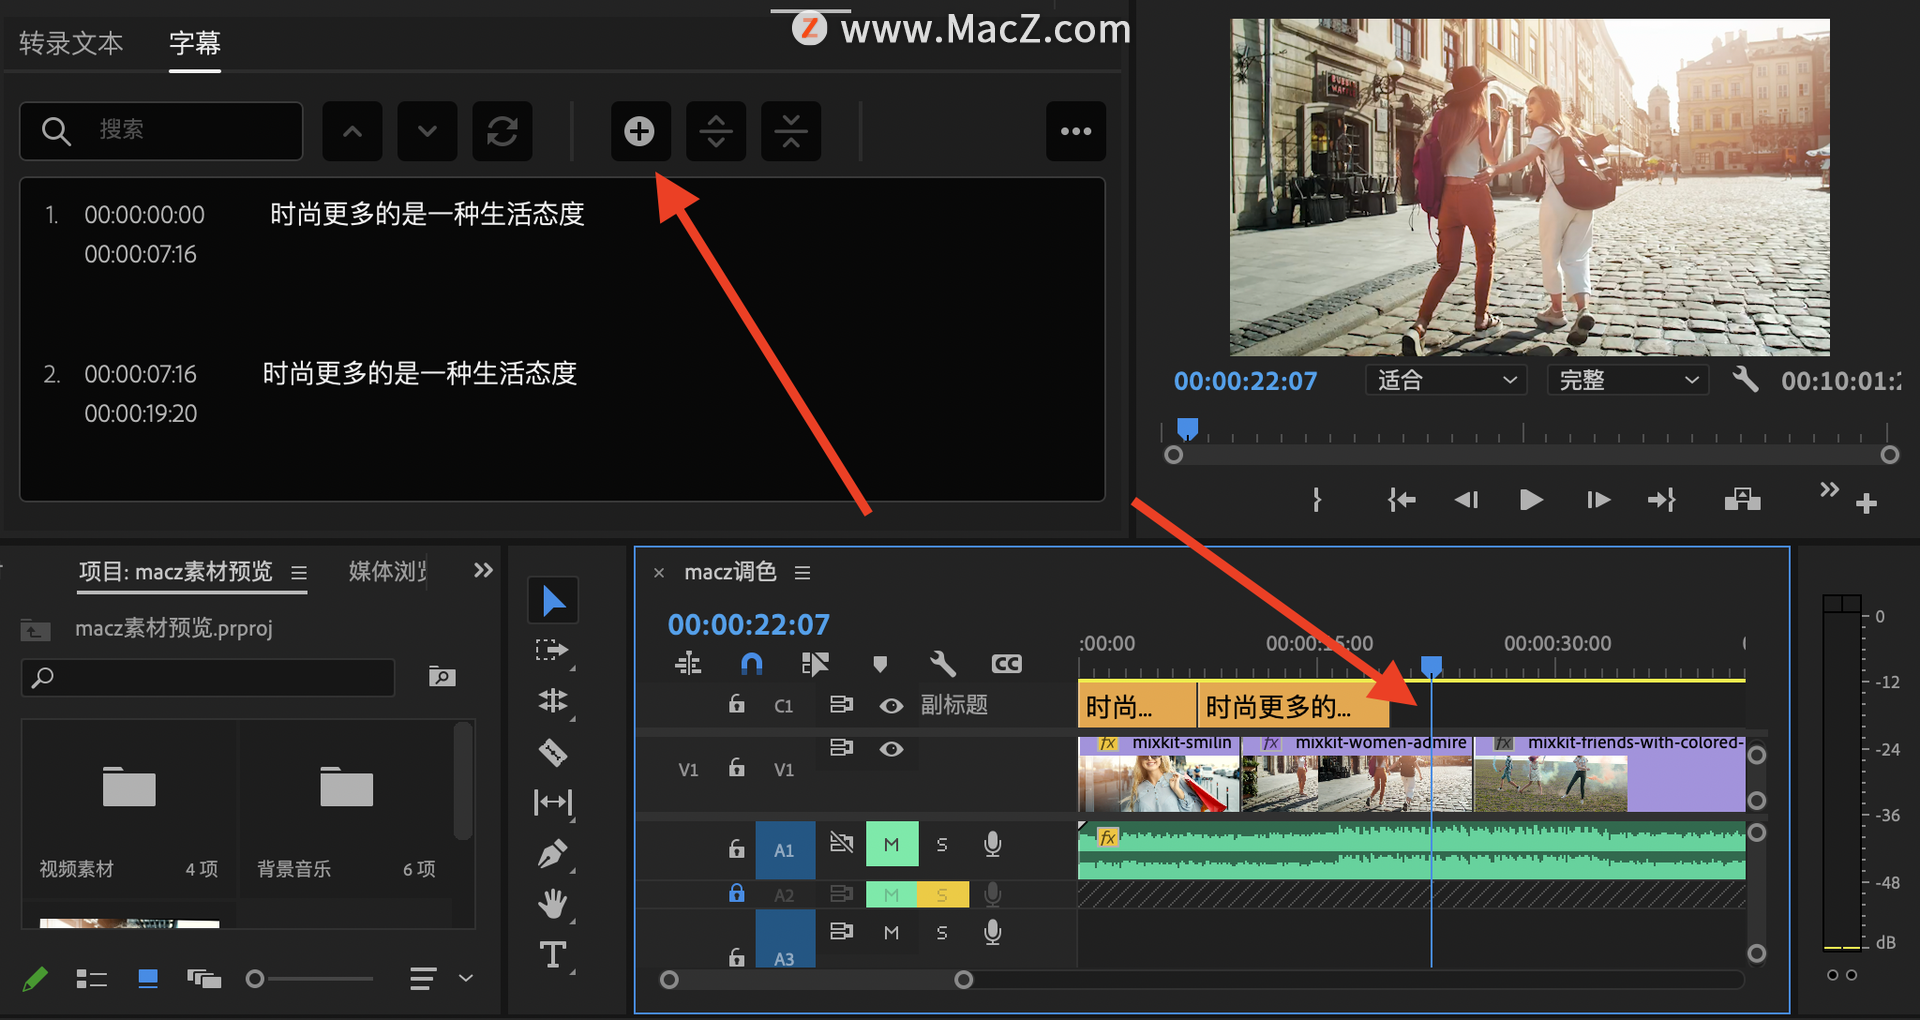The width and height of the screenshot is (1920, 1020).
Task: Step back one frame button
Action: pos(1466,499)
